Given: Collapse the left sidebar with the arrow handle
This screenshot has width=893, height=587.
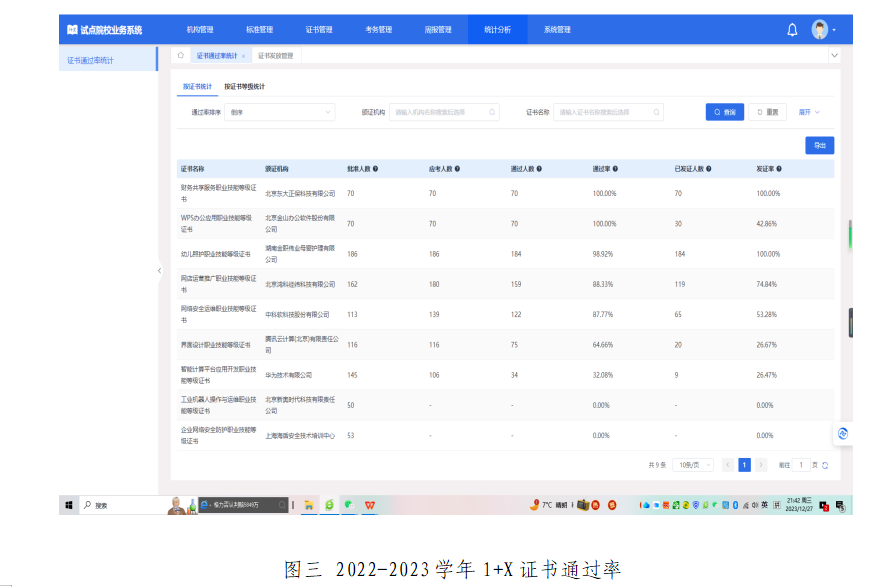Looking at the screenshot, I should click(159, 270).
